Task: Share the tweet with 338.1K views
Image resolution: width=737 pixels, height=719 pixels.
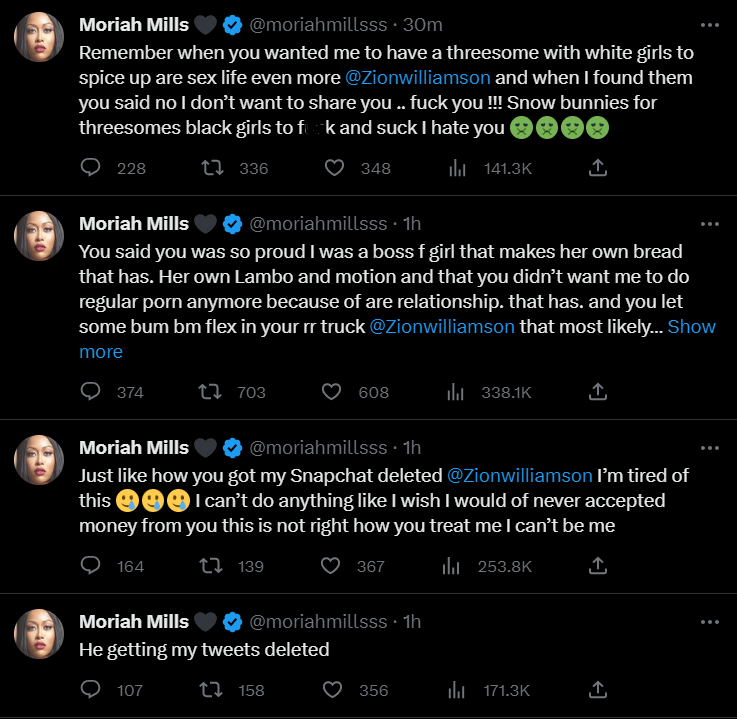Action: (x=598, y=392)
